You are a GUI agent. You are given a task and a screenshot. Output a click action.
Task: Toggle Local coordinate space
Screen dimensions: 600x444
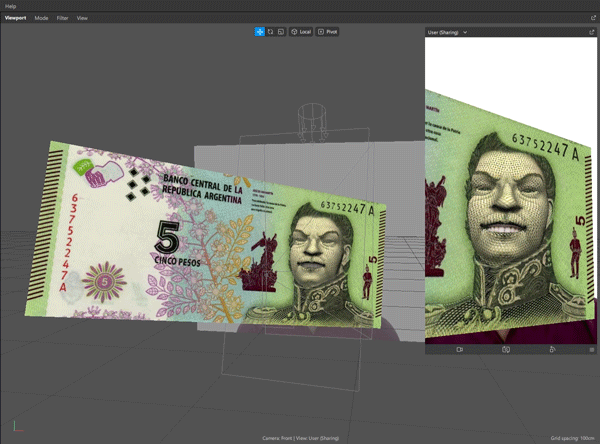click(301, 32)
